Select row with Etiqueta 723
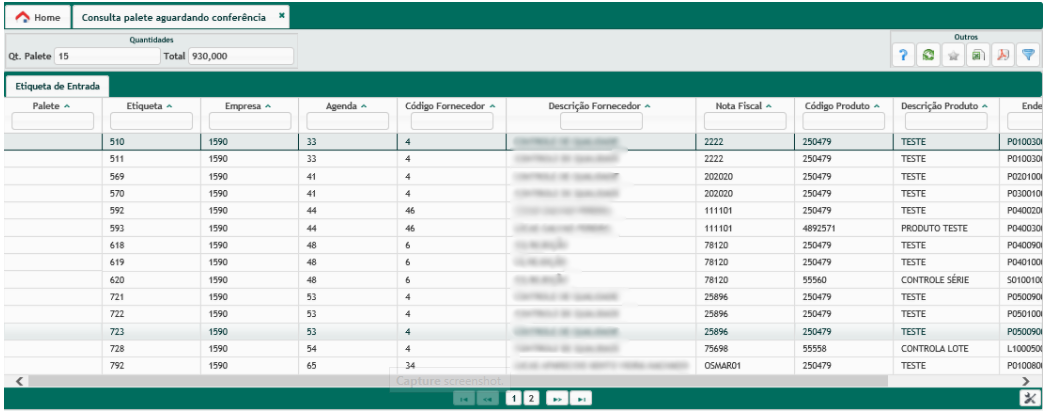This screenshot has height=411, width=1046. point(523,332)
